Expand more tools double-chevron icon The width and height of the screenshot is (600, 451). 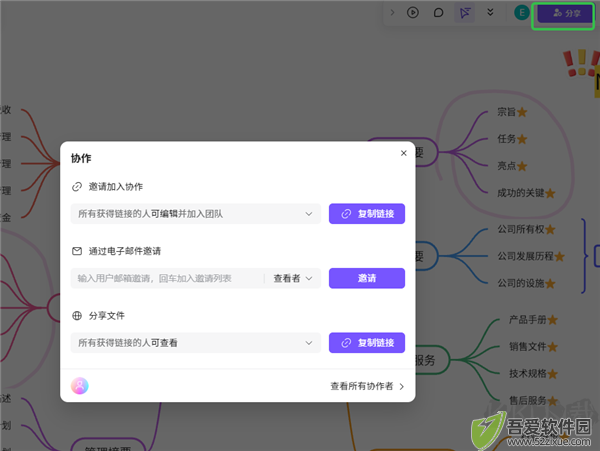[490, 13]
